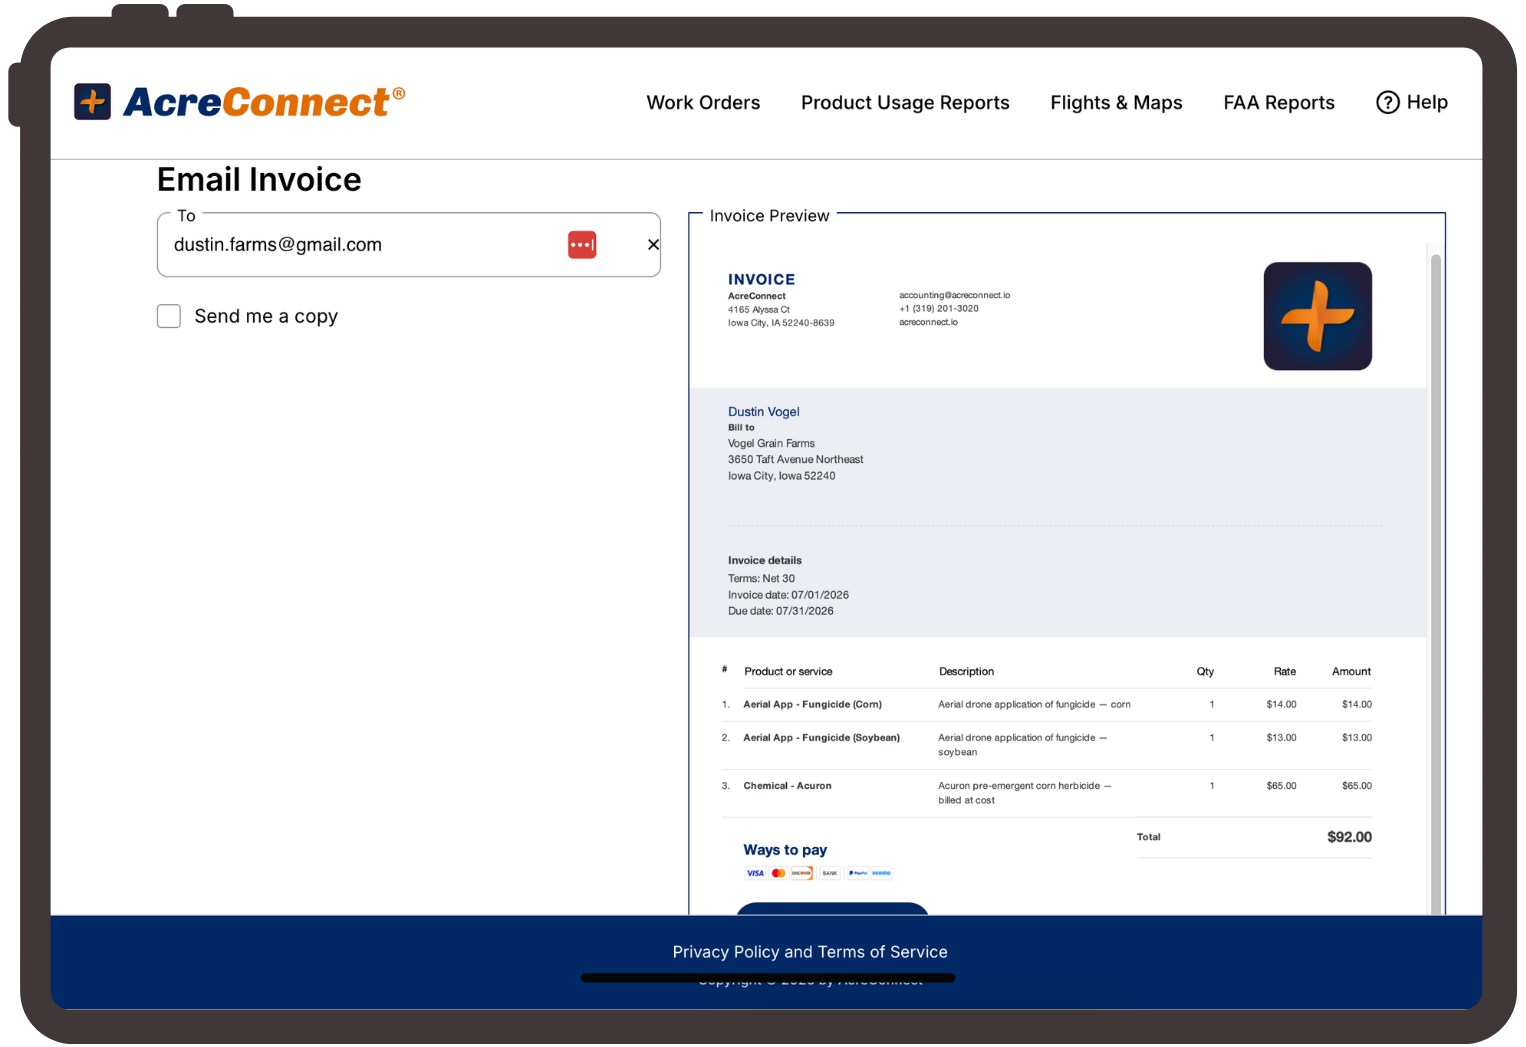Click the AcreConnect plus logo in invoice
Image resolution: width=1526 pixels, height=1047 pixels.
(x=1317, y=316)
